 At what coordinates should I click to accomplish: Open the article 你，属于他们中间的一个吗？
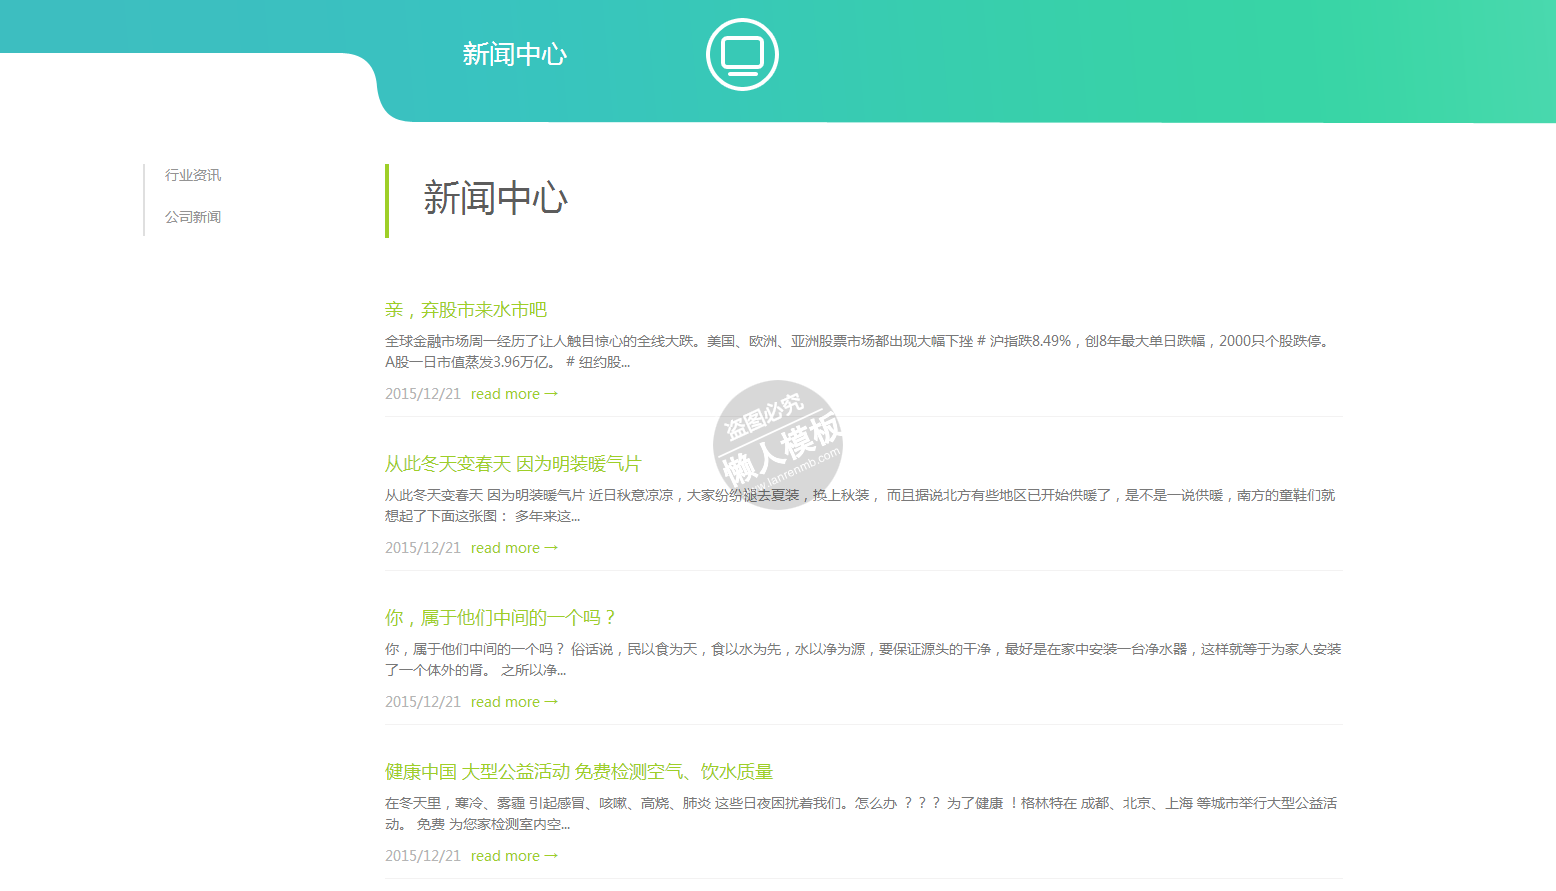click(x=501, y=618)
